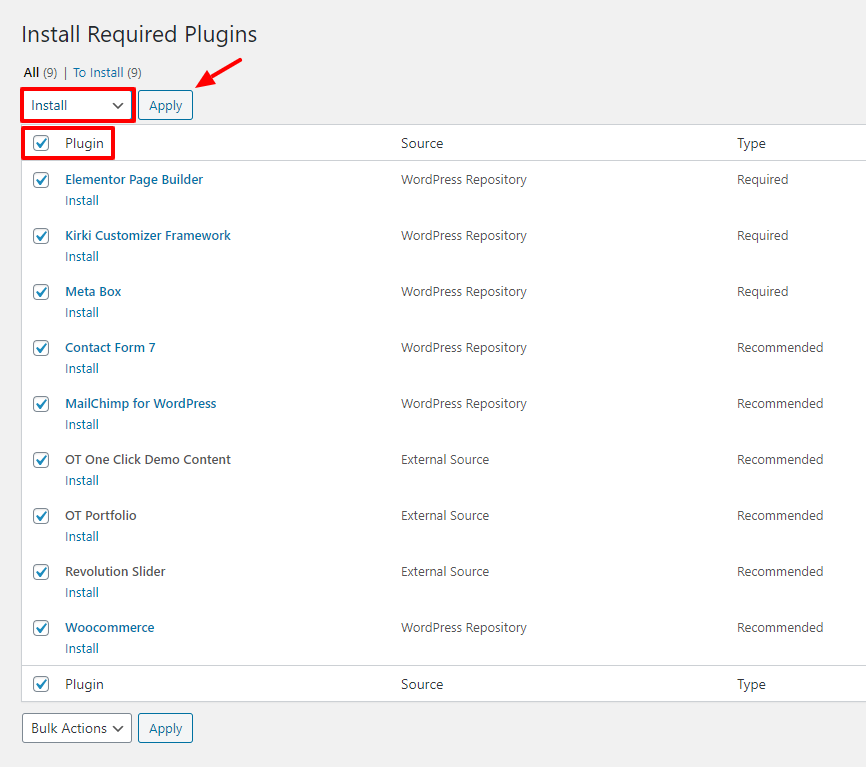
Task: Click the OT Portfolio plugin name
Action: [101, 515]
